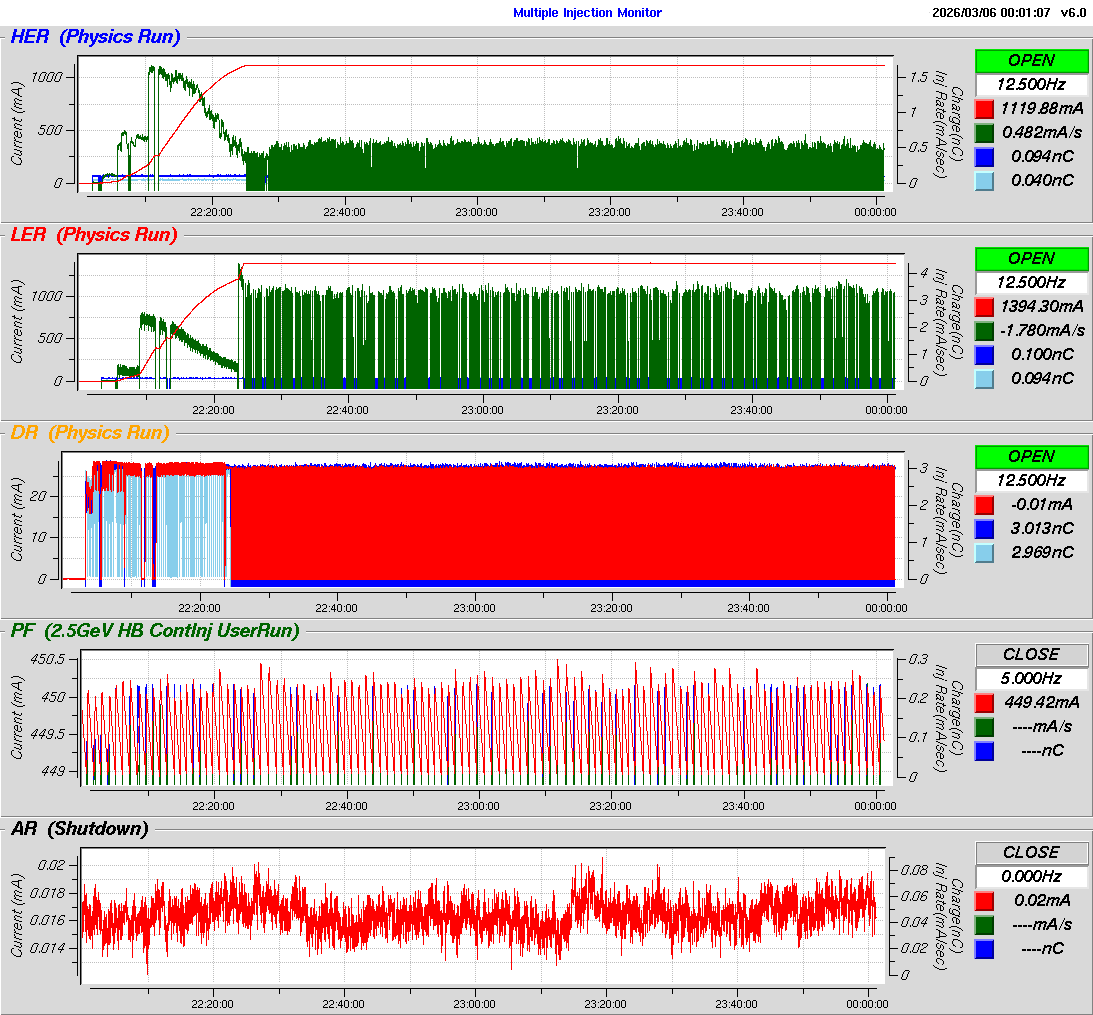
Task: Click the AR 0.000Hz rate field
Action: pyautogui.click(x=1031, y=876)
